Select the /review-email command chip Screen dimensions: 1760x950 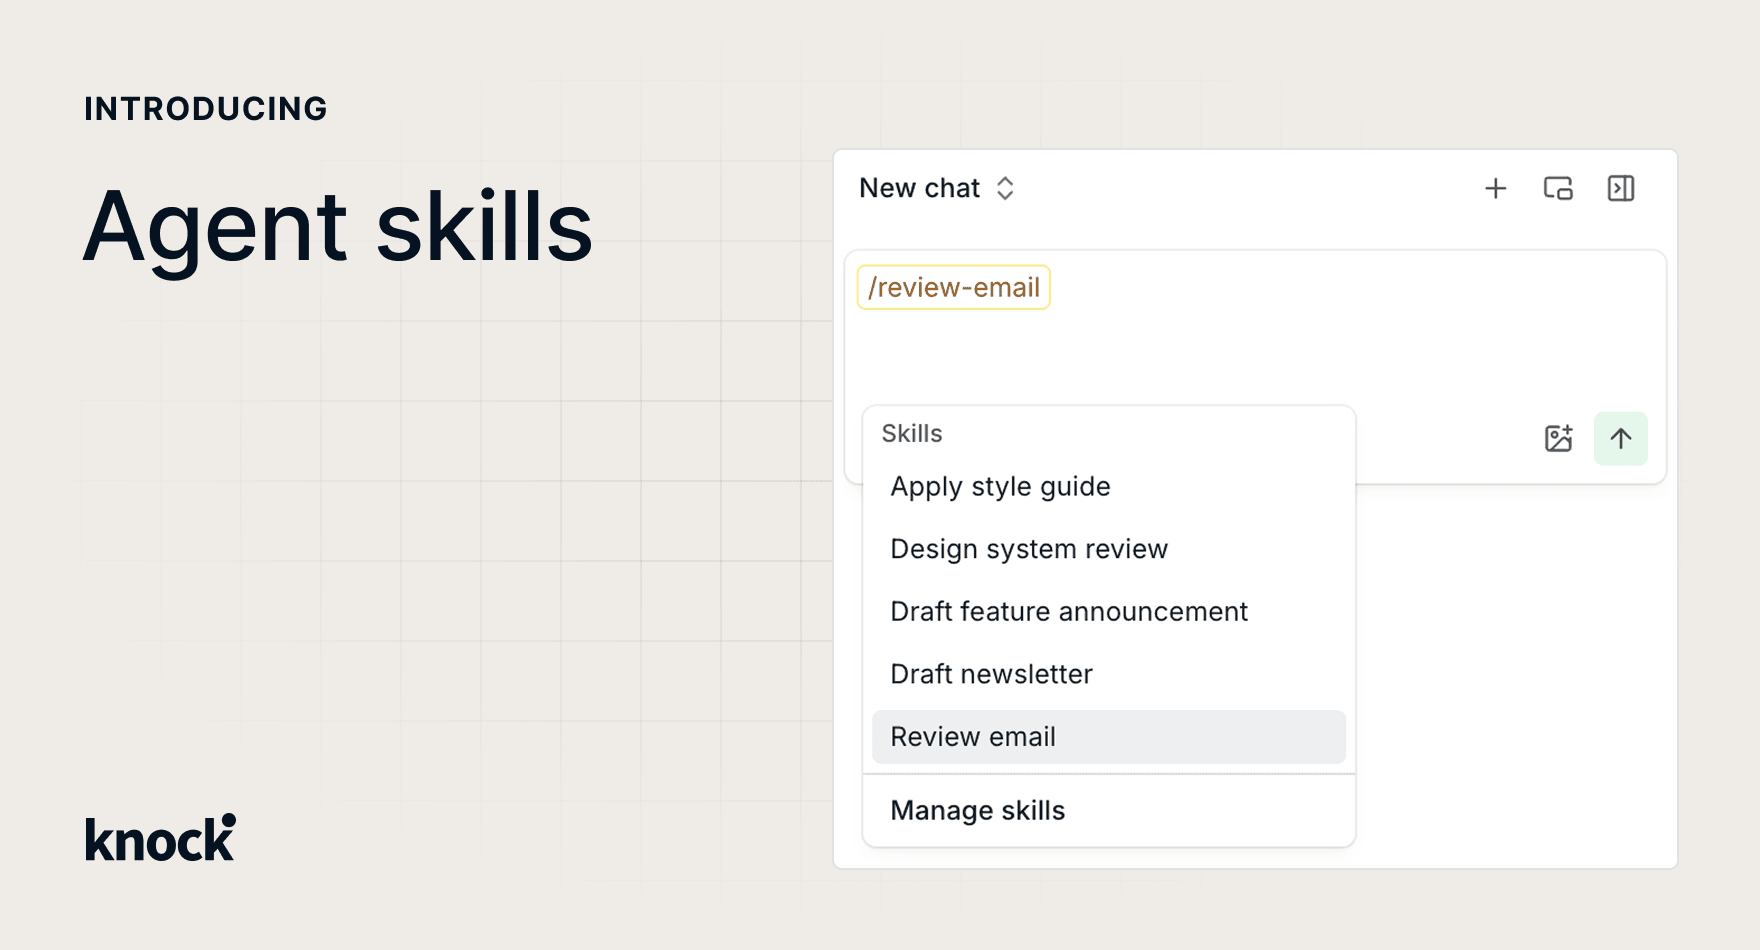953,288
